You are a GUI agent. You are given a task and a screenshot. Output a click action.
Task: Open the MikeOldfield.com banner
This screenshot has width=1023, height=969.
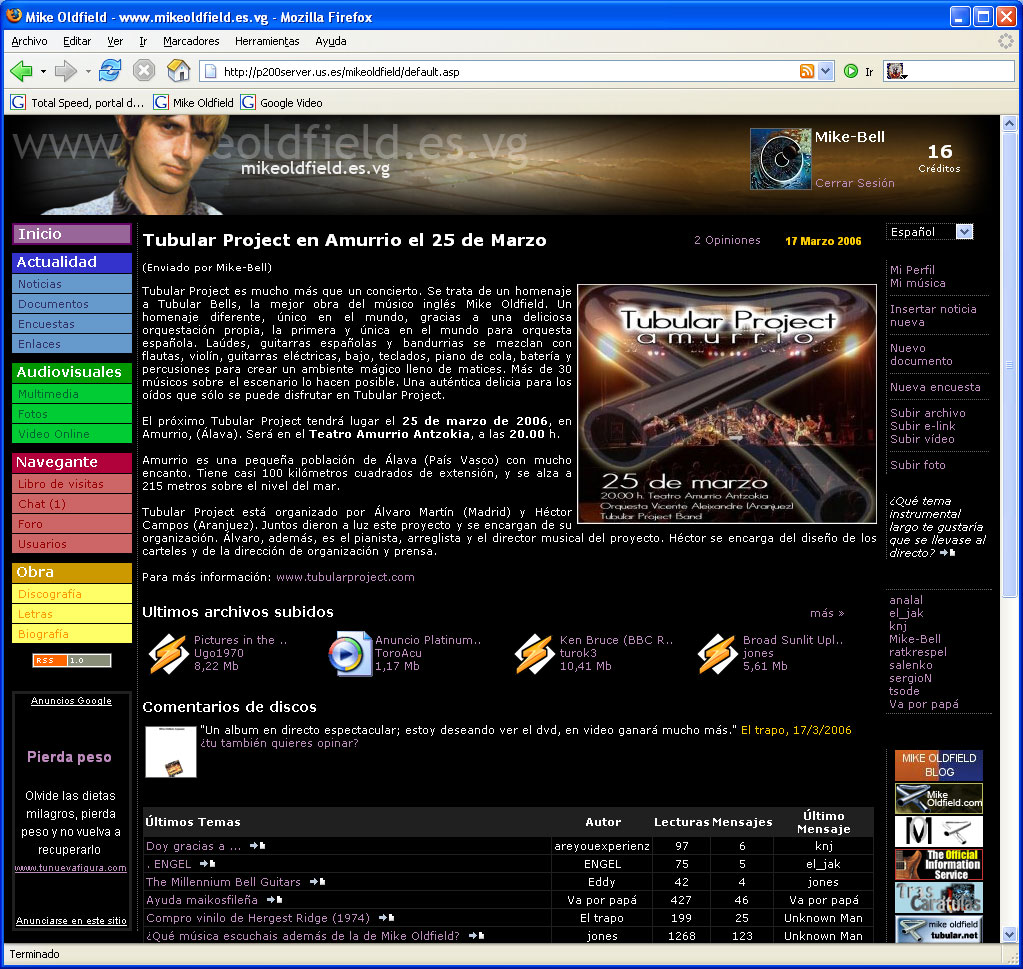click(939, 798)
